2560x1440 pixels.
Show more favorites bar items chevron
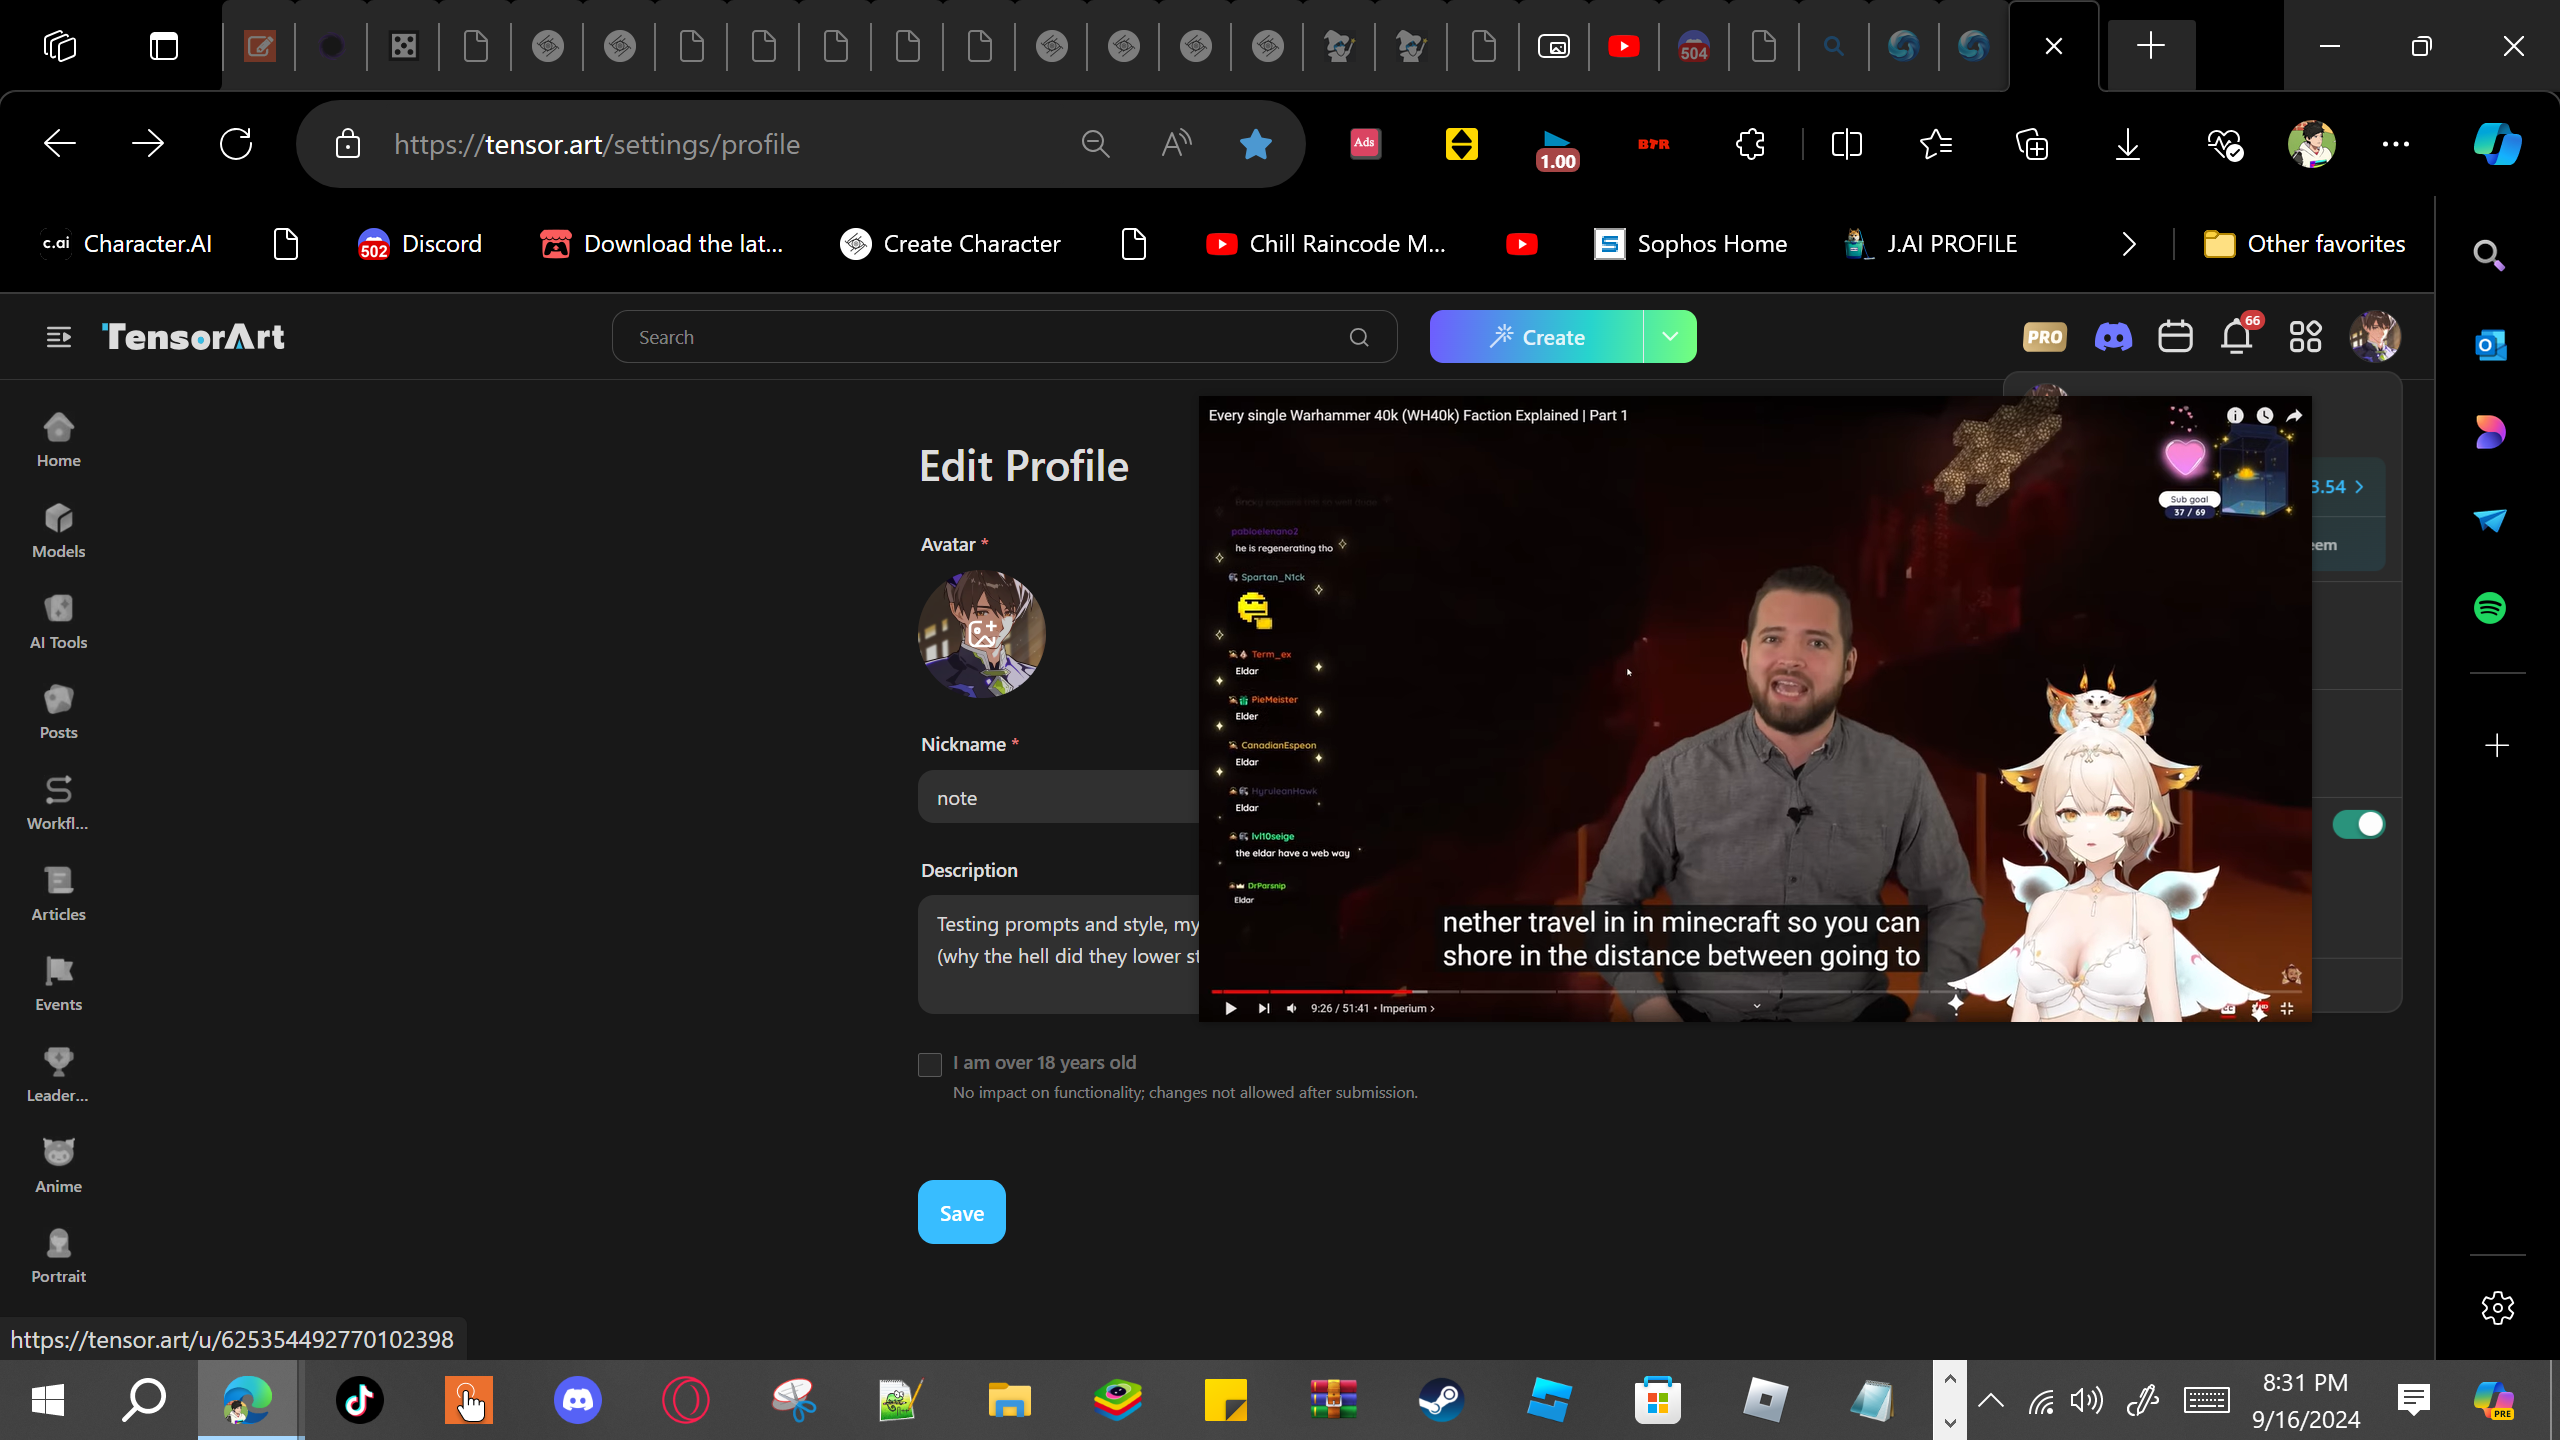[2129, 244]
